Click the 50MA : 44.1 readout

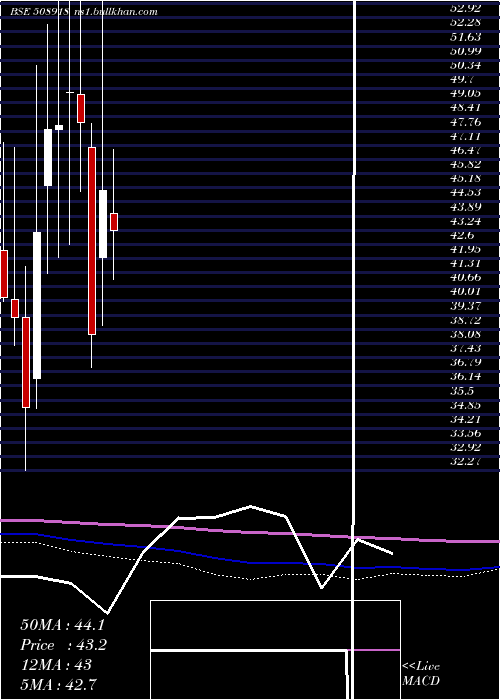click(x=62, y=625)
